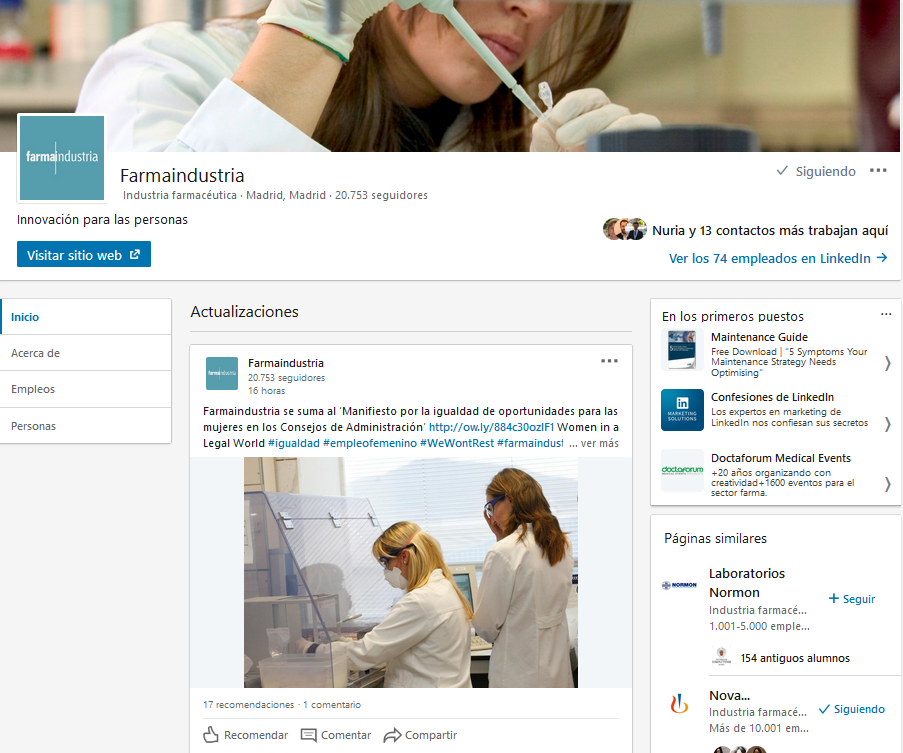The width and height of the screenshot is (903, 753).
Task: Open 154 antiguos alumnos text
Action: (x=795, y=658)
